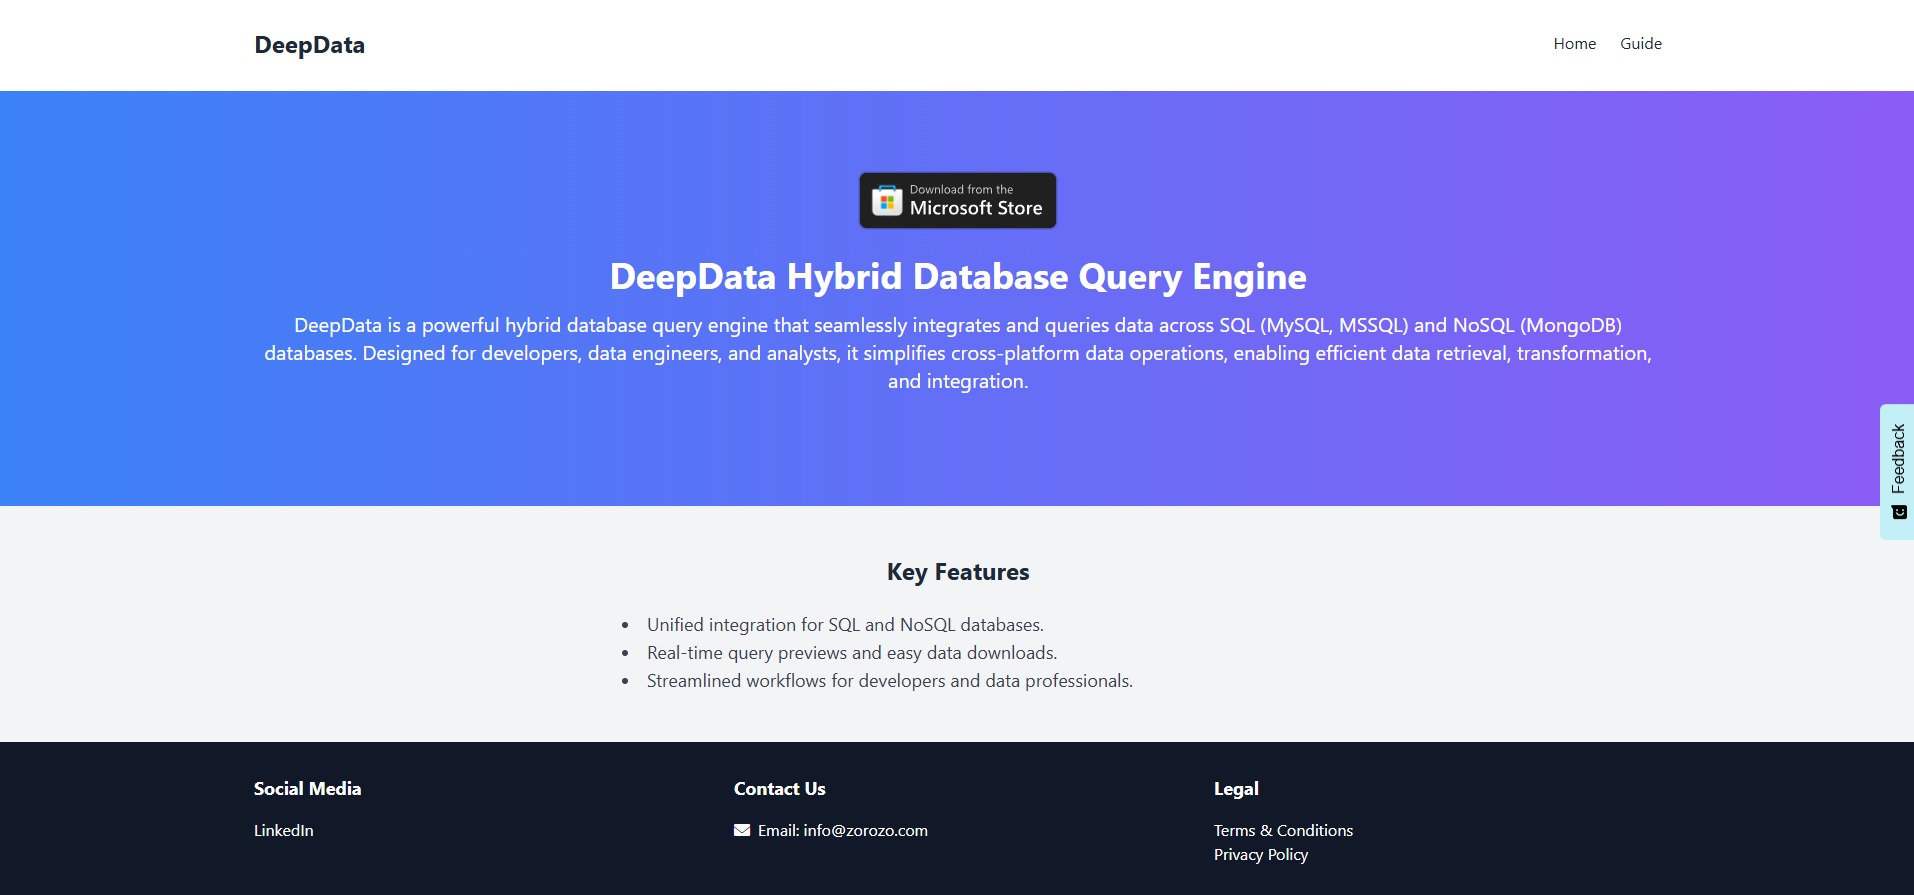
Task: Click the Legal footer heading
Action: click(1236, 789)
